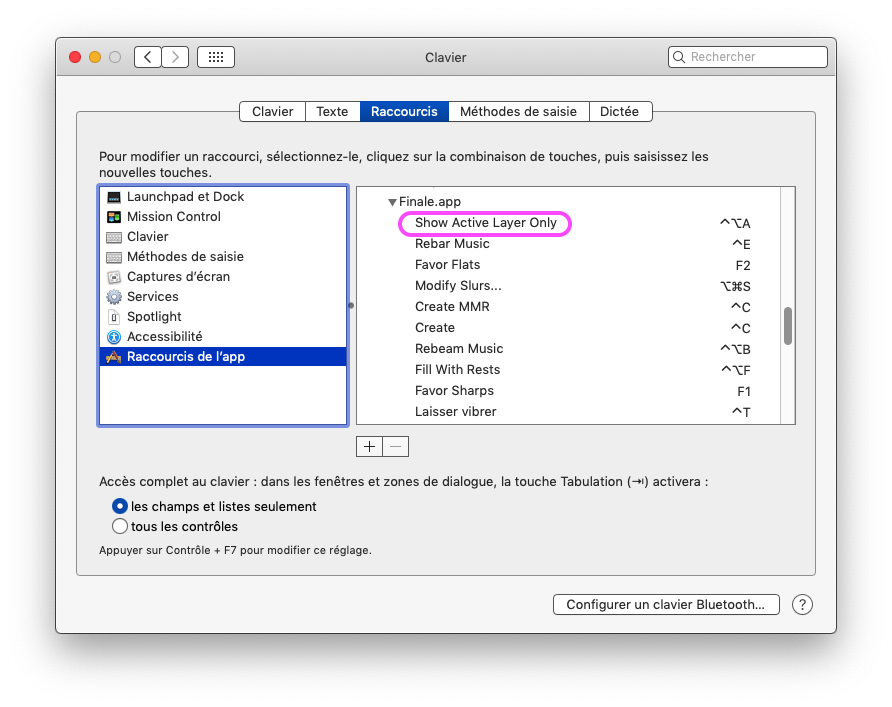The image size is (892, 707).
Task: Switch to the Texte tab
Action: (332, 112)
